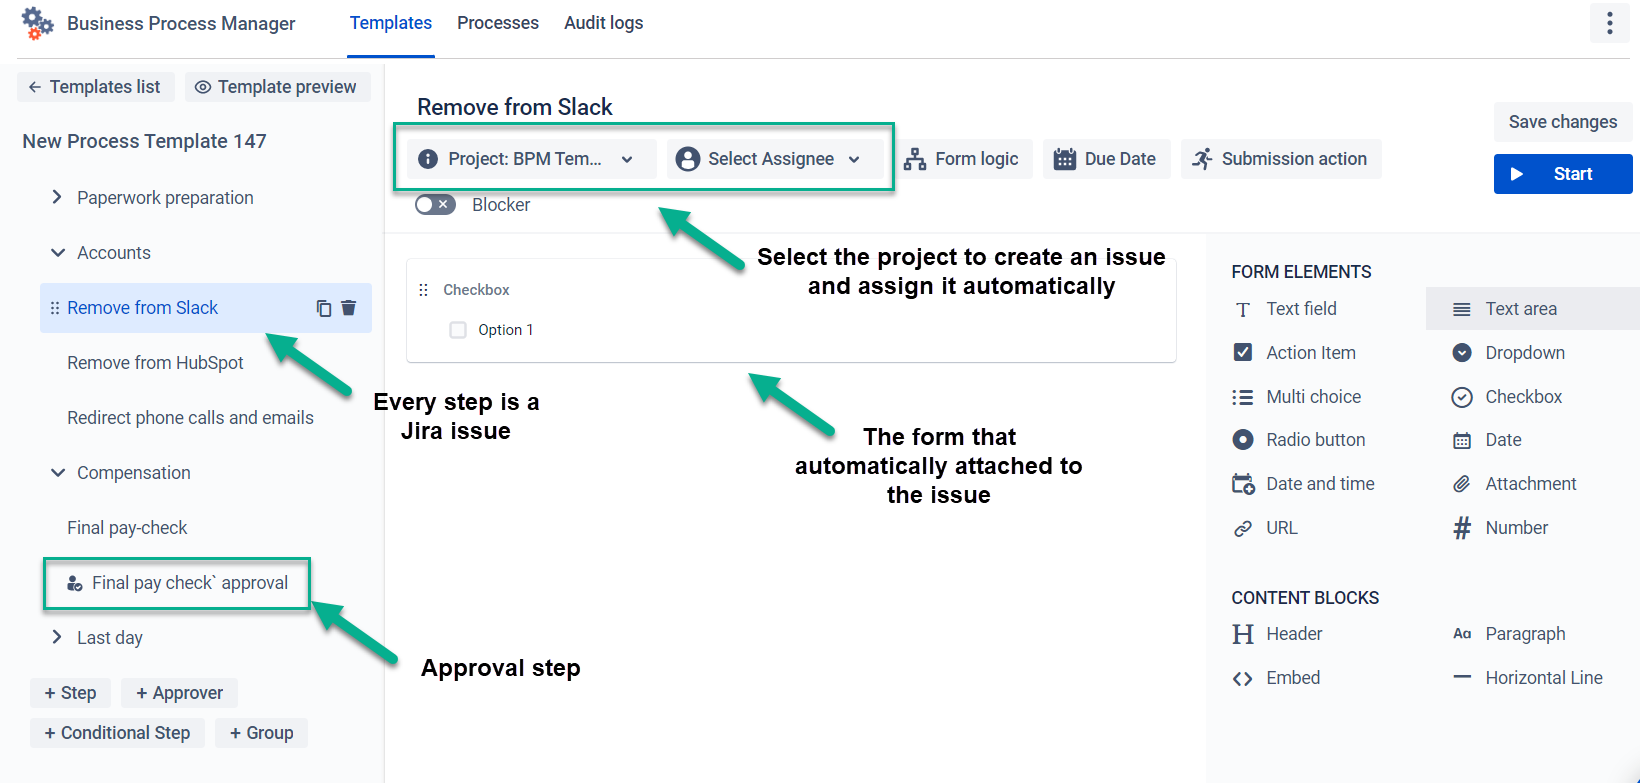Image resolution: width=1640 pixels, height=783 pixels.
Task: Expand the Paperwork preparation group
Action: tap(57, 198)
